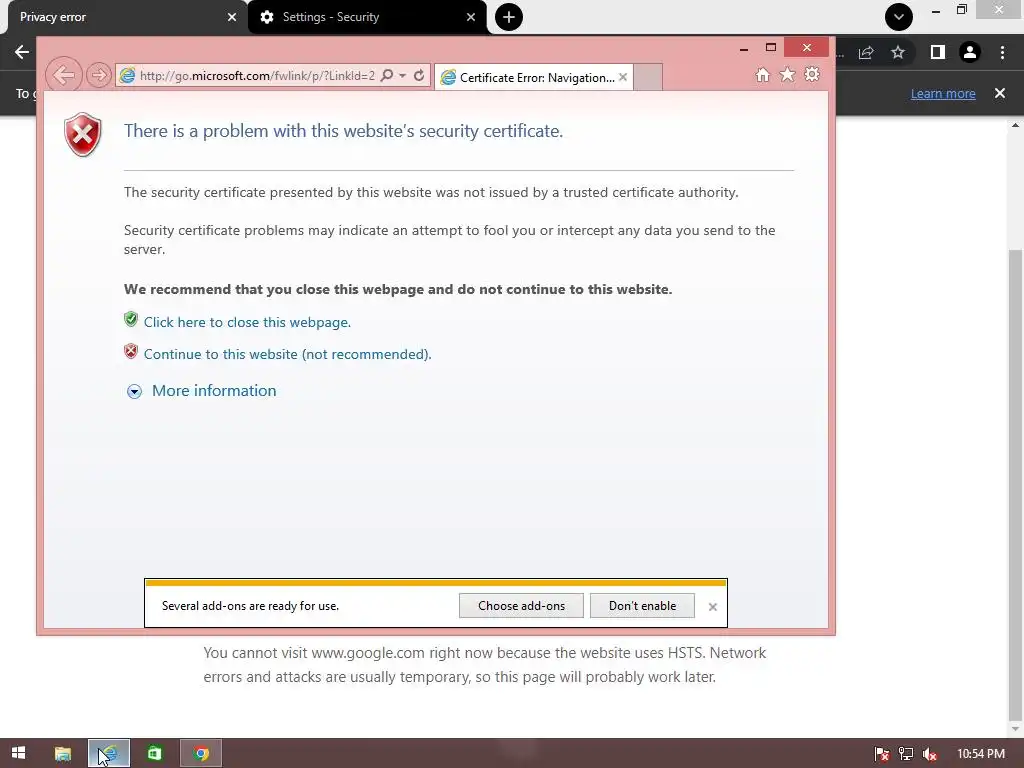Toggle Chrome side panel
The image size is (1024, 768).
(938, 52)
